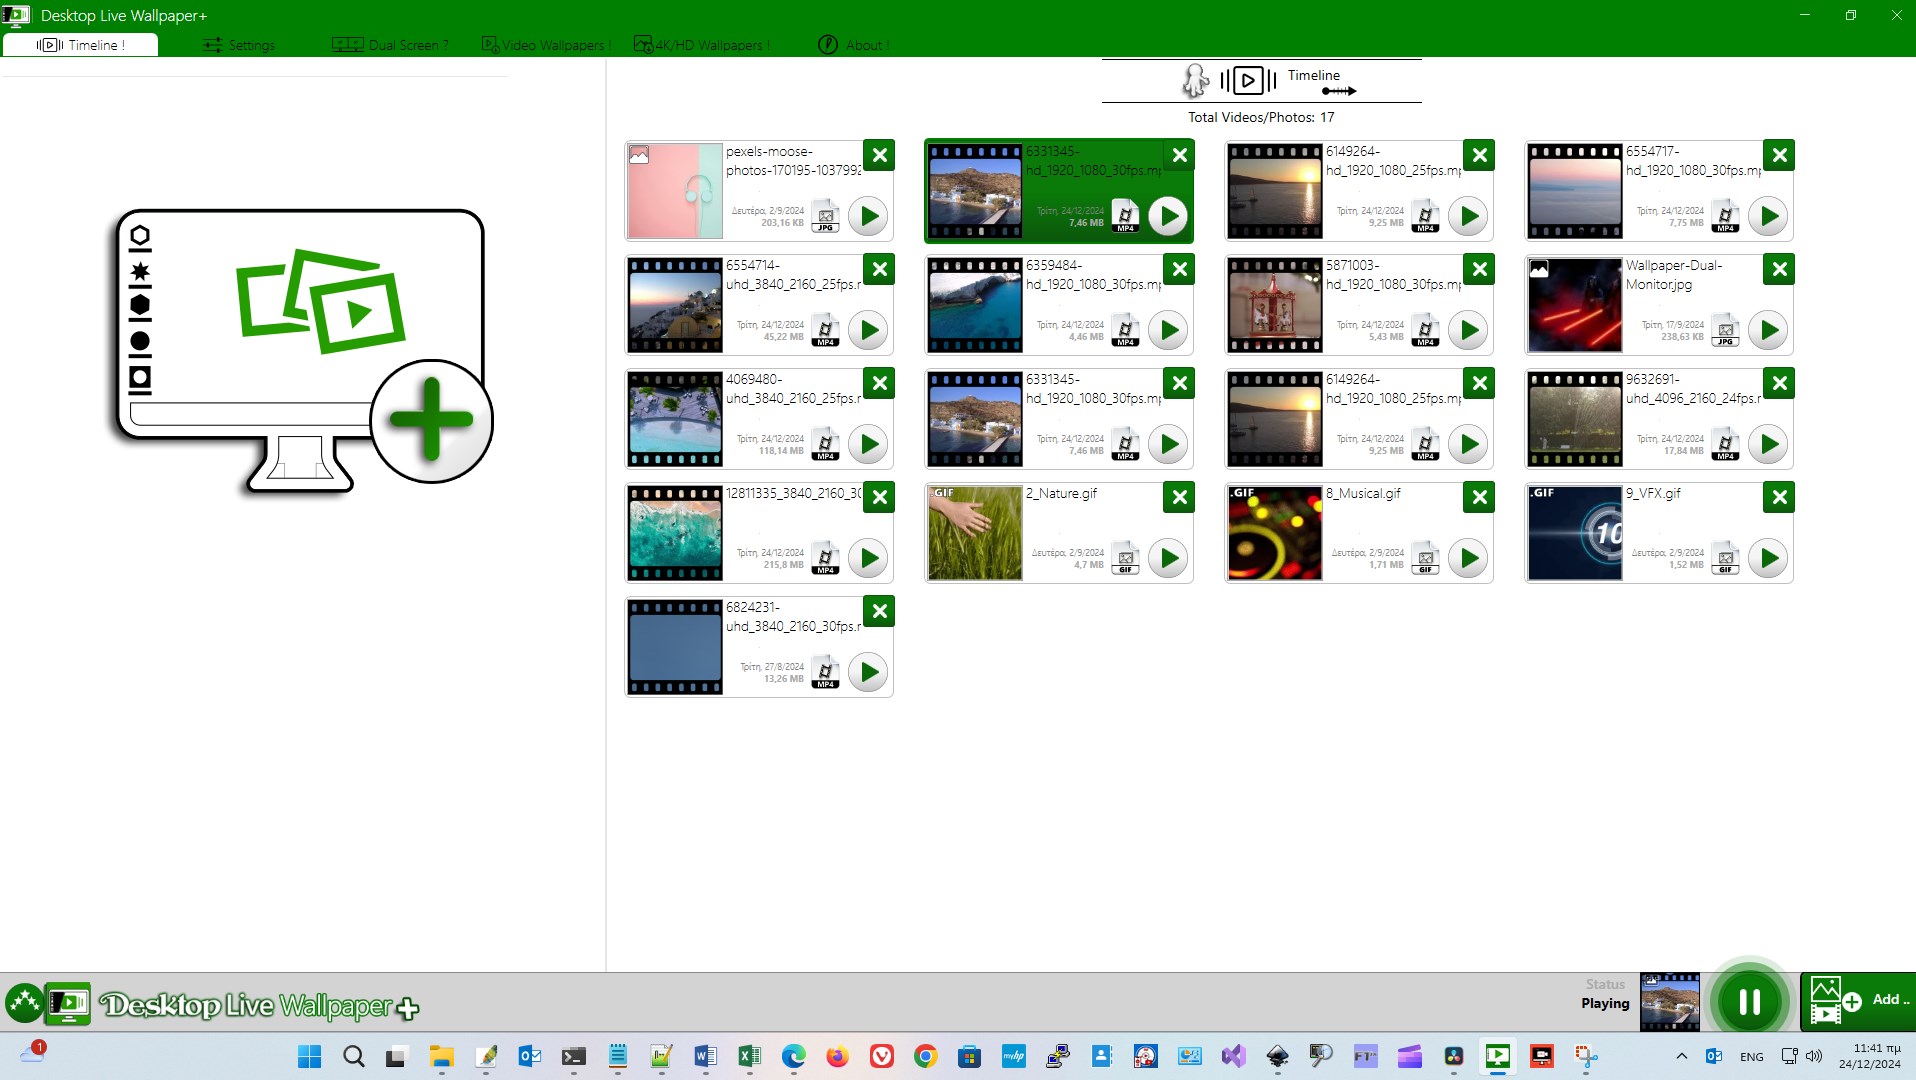Viewport: 1916px width, 1080px height.
Task: Pause the currently playing wallpaper
Action: coord(1747,1000)
